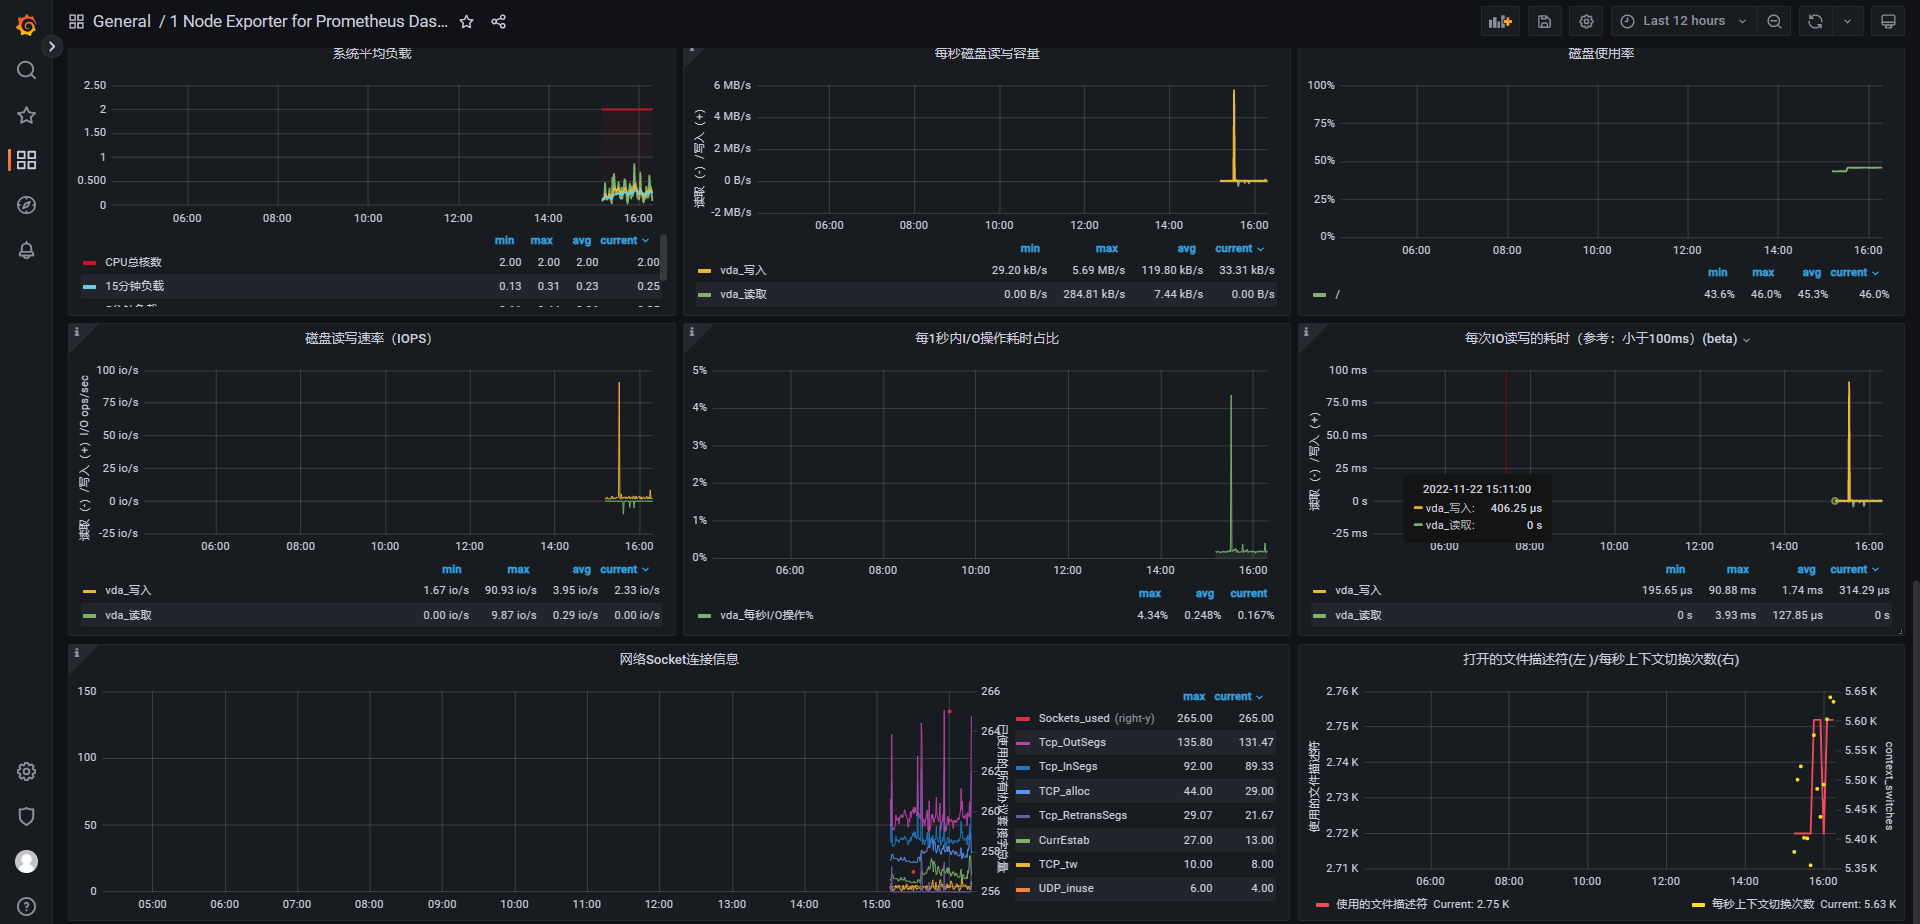
Task: Show info icon on IO latency beta panel
Action: 1306,332
